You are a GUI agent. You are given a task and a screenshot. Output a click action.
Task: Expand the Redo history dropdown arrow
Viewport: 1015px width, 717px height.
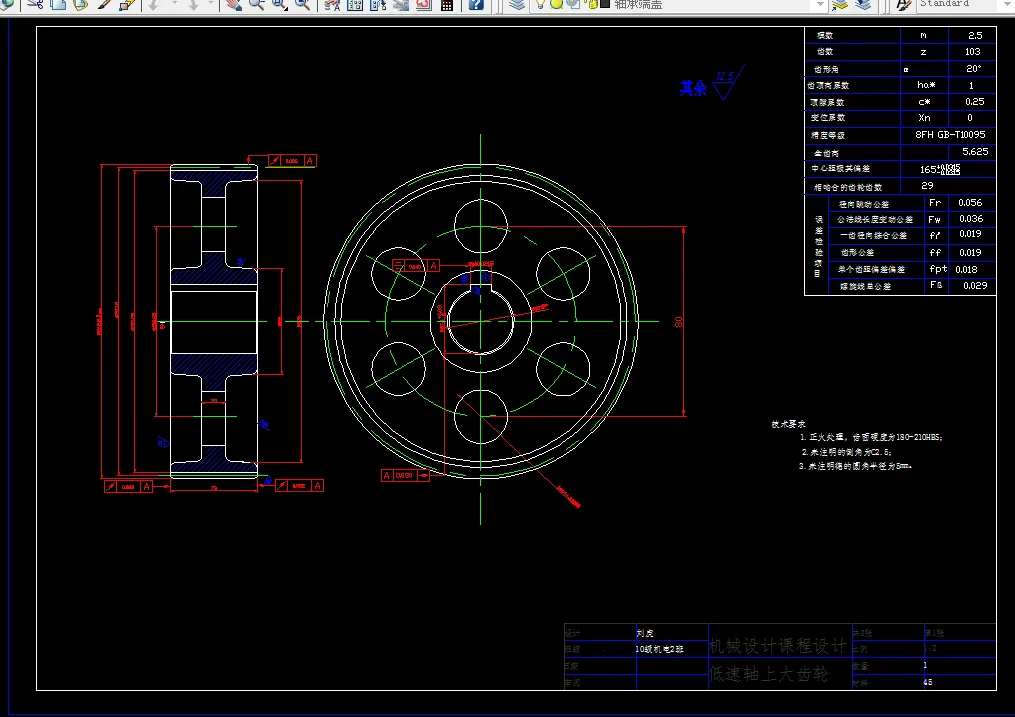pos(211,4)
